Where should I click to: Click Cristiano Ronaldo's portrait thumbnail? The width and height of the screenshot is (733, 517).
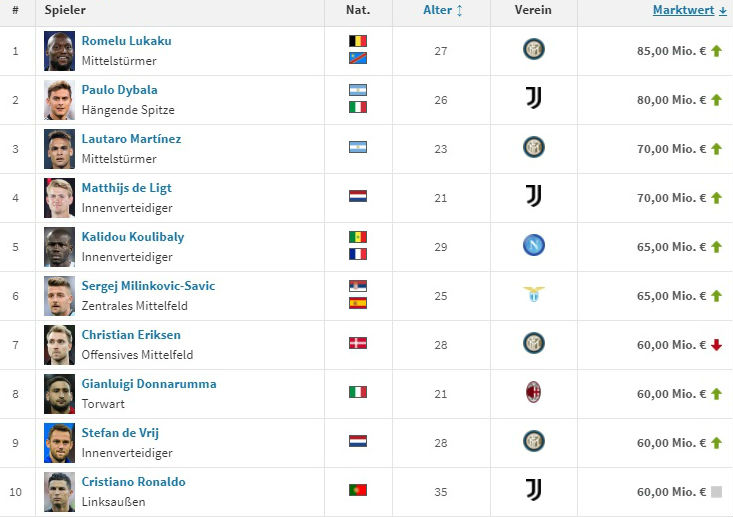59,491
